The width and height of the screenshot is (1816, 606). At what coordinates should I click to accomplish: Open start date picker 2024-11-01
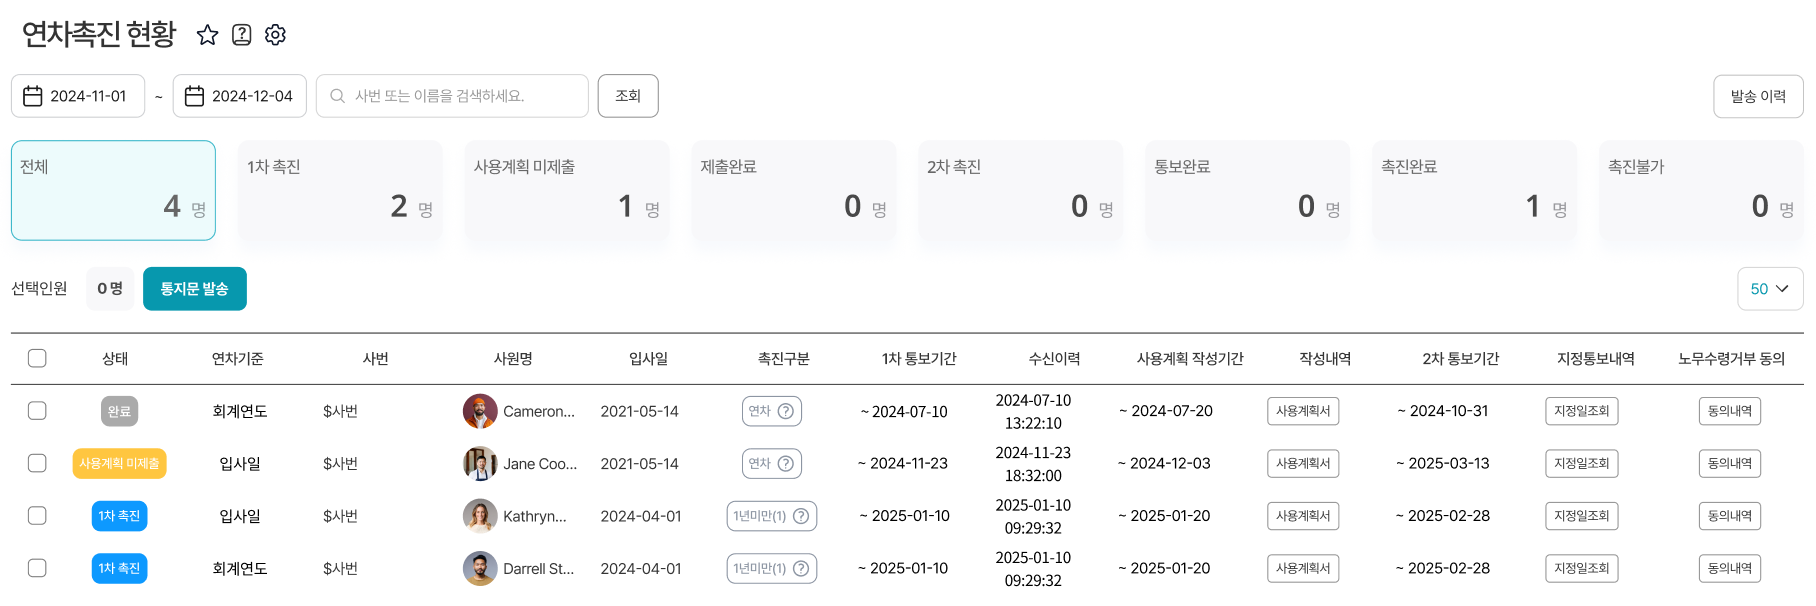coord(88,96)
